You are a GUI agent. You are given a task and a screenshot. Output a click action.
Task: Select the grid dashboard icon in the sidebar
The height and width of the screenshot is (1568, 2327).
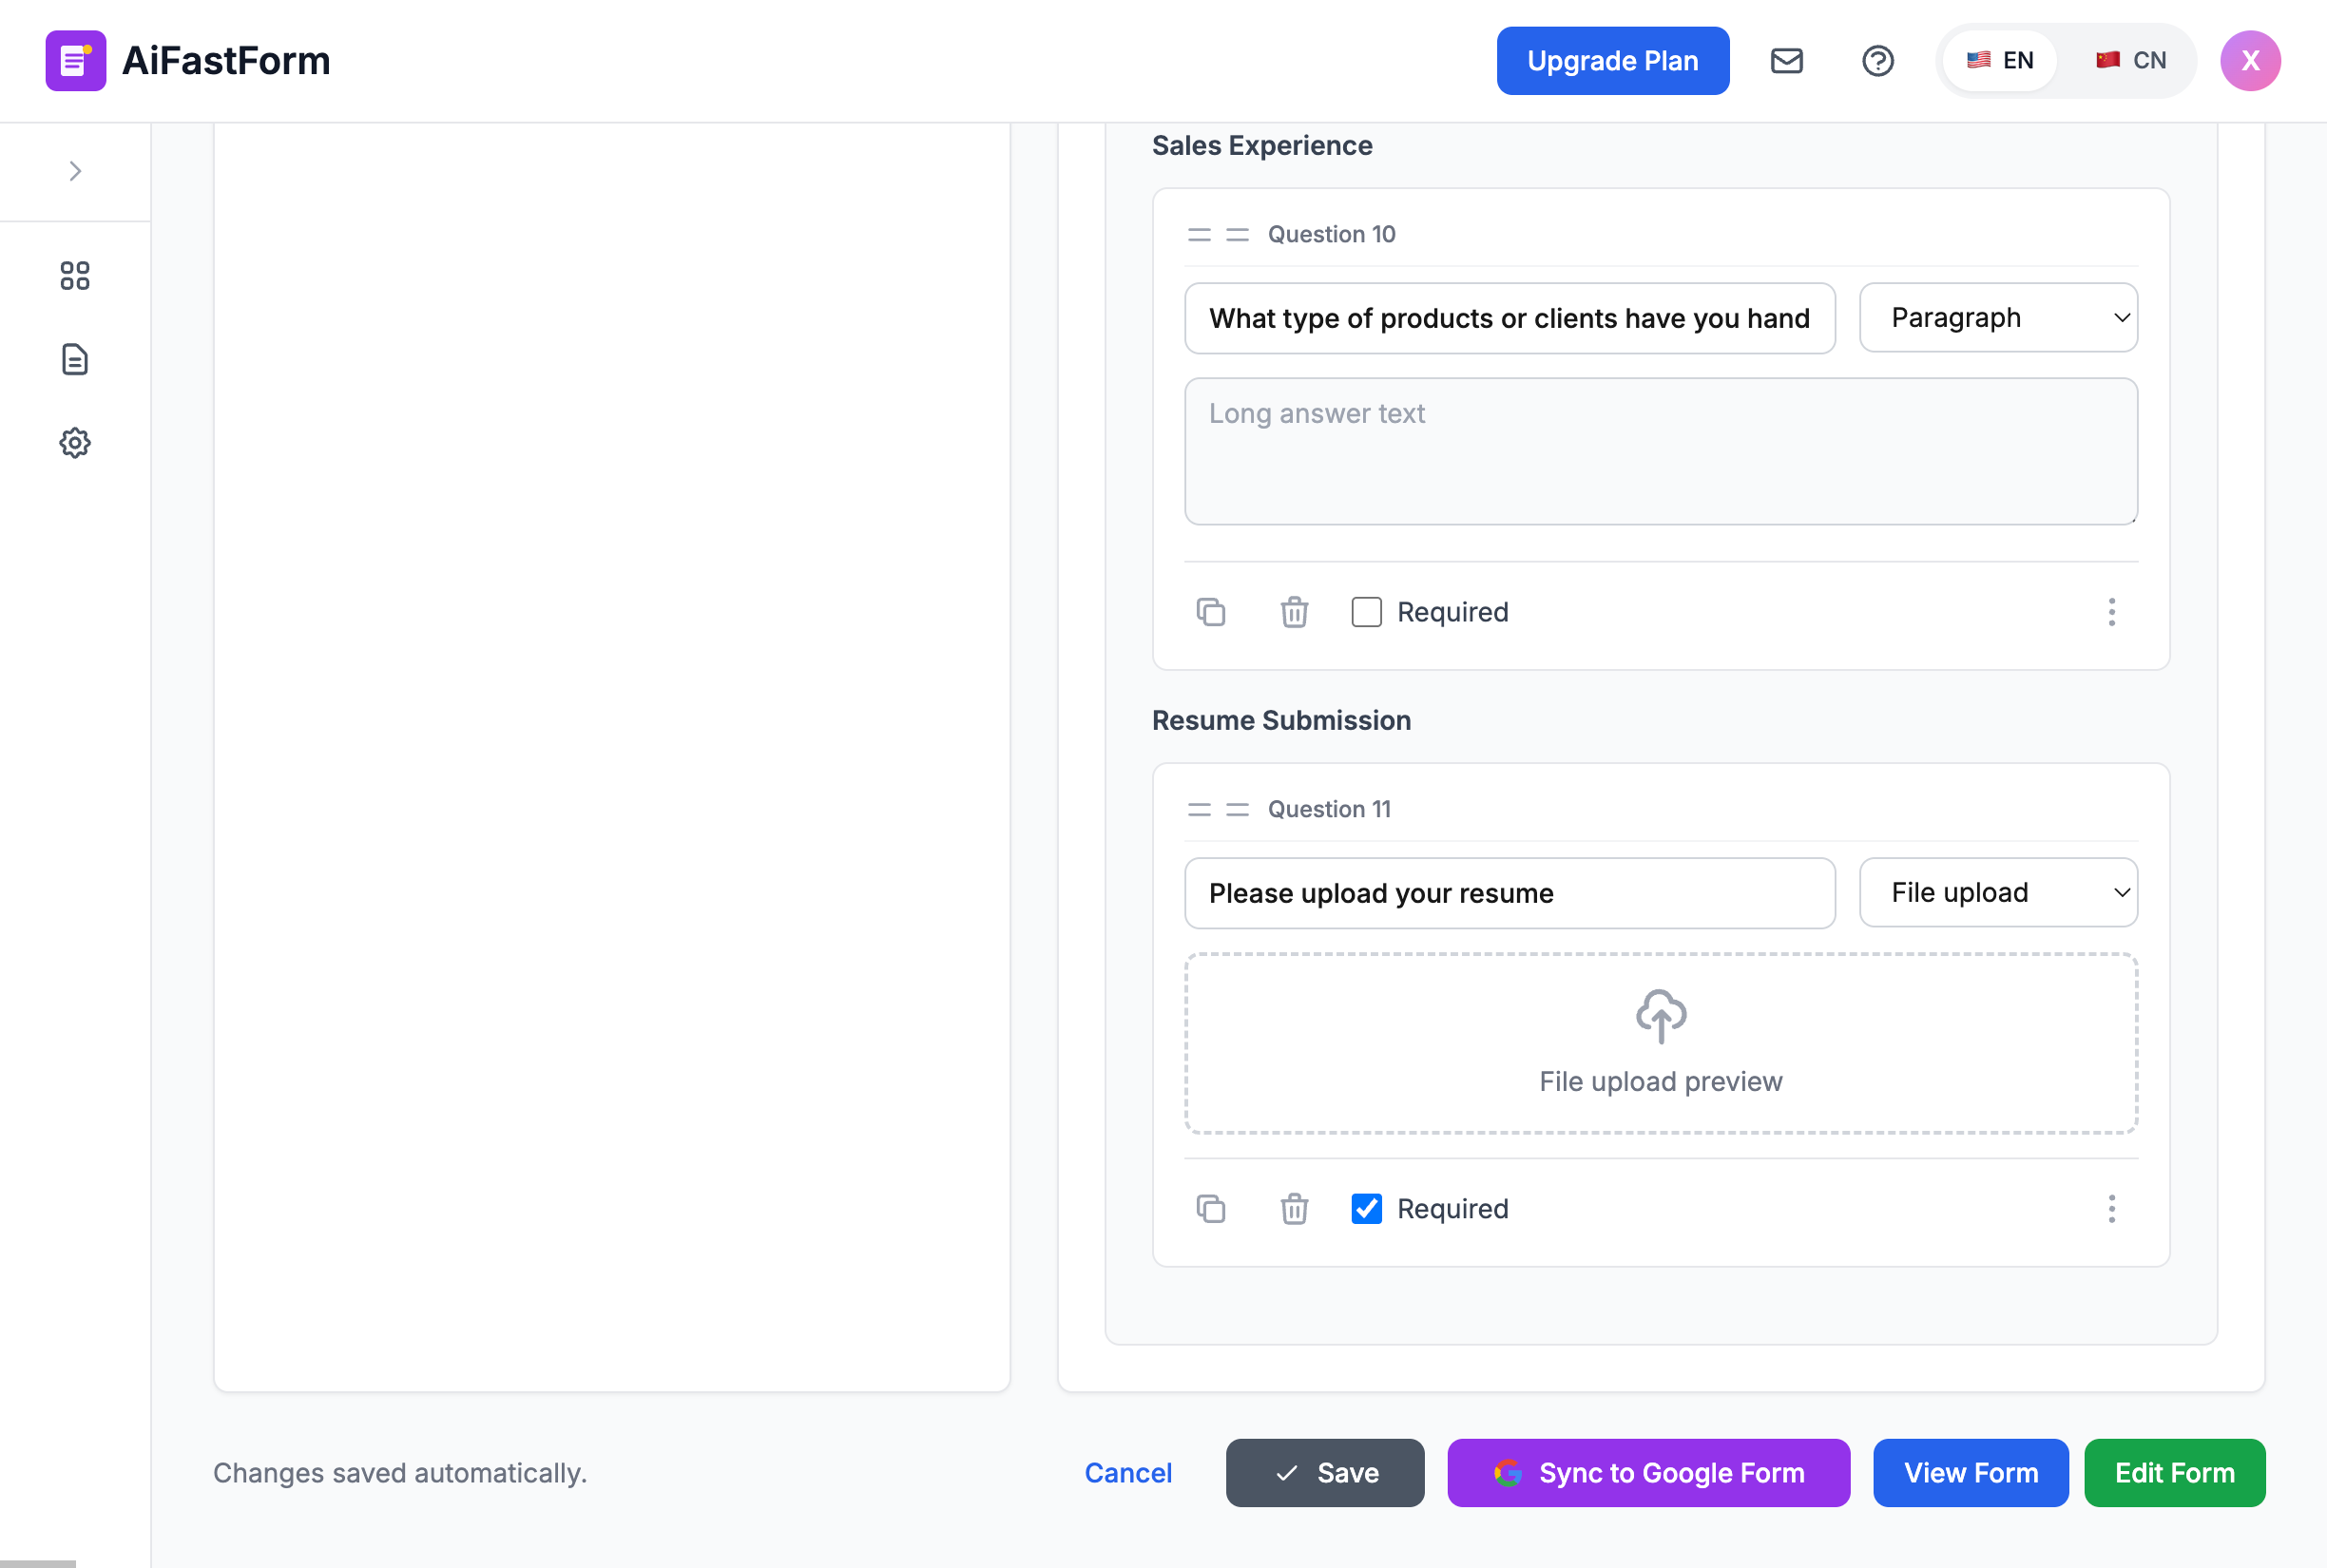[74, 276]
